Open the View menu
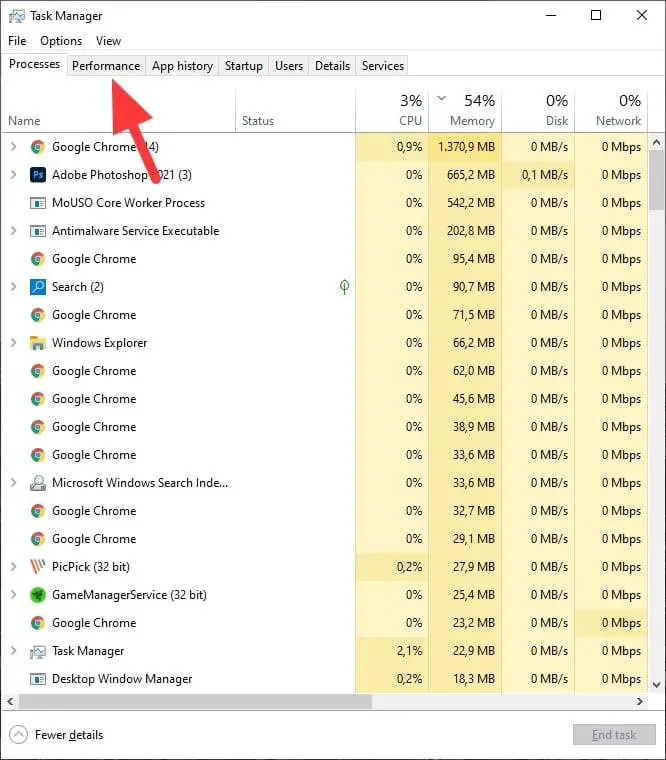Viewport: 666px width, 760px height. pyautogui.click(x=108, y=41)
